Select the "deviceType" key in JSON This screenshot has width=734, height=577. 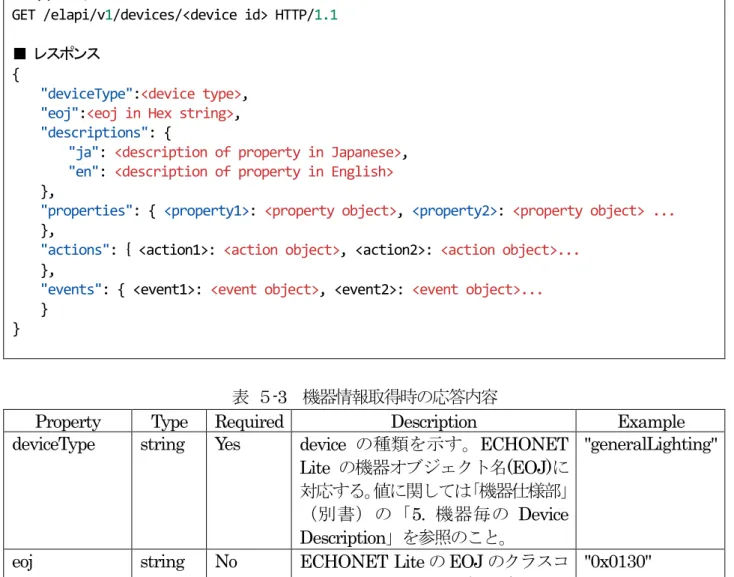pyautogui.click(x=83, y=94)
